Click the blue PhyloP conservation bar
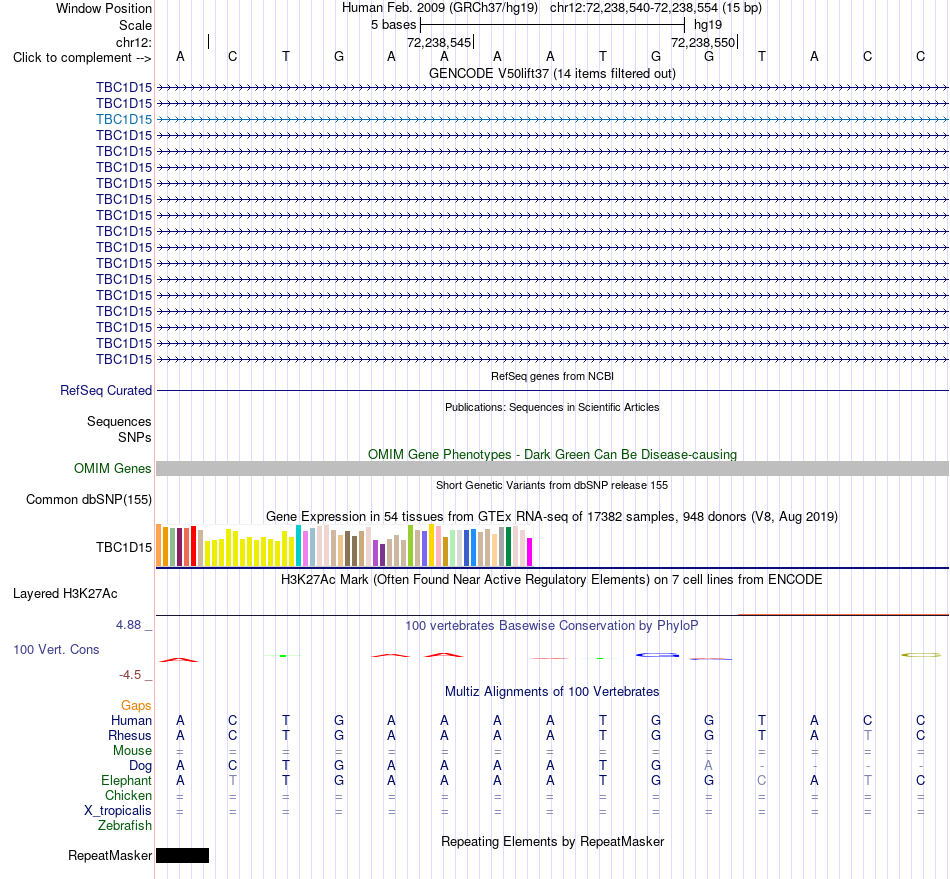The height and width of the screenshot is (879, 950). [657, 655]
